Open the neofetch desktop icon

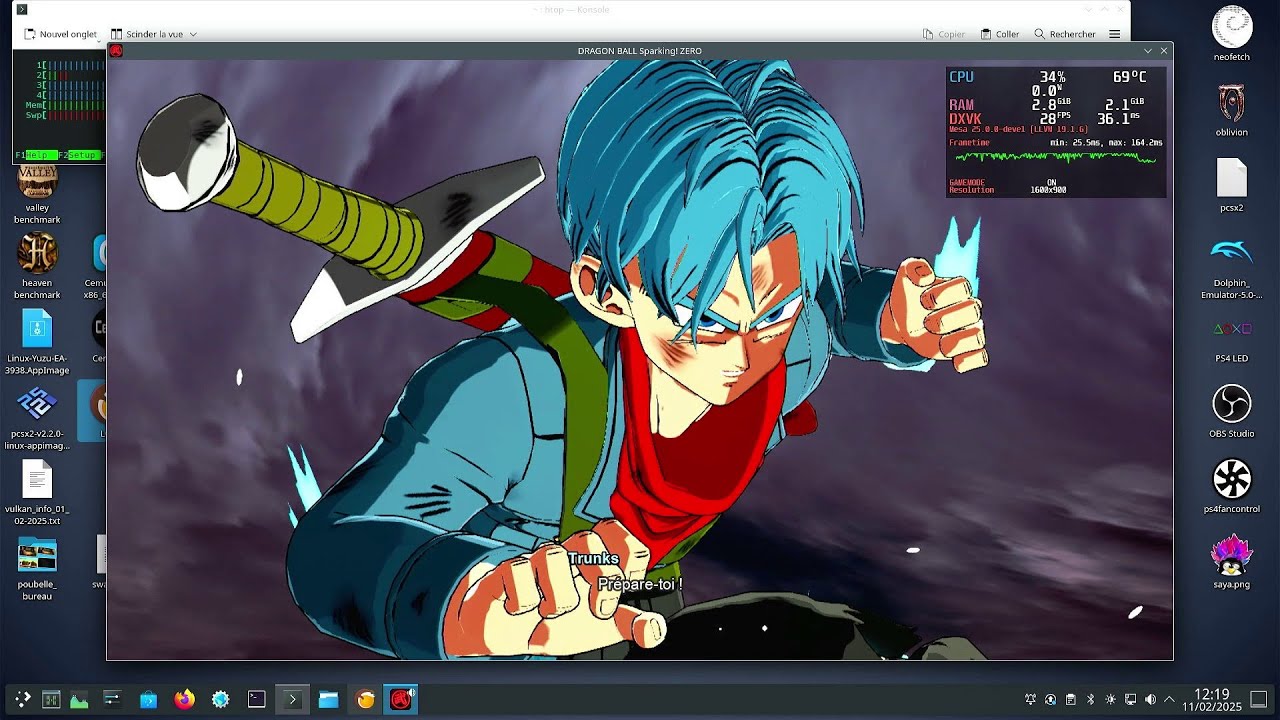(x=1232, y=34)
